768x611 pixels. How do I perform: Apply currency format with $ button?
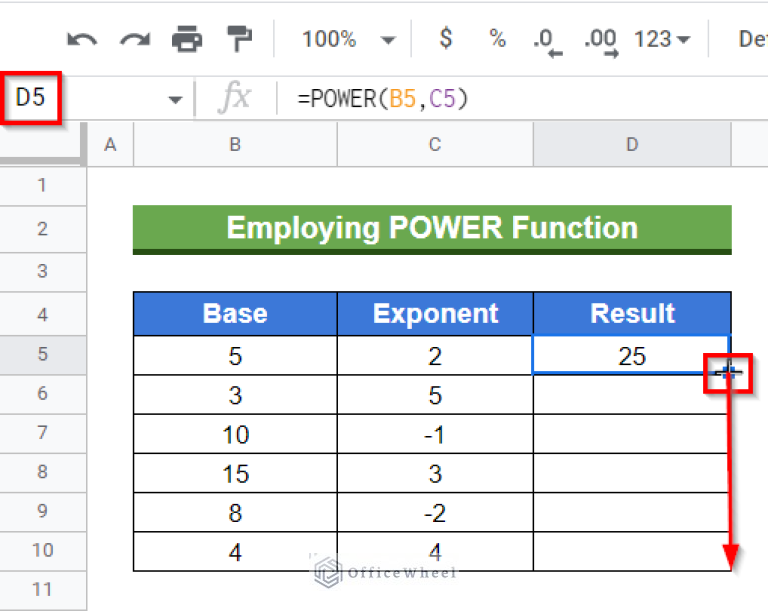(x=446, y=38)
